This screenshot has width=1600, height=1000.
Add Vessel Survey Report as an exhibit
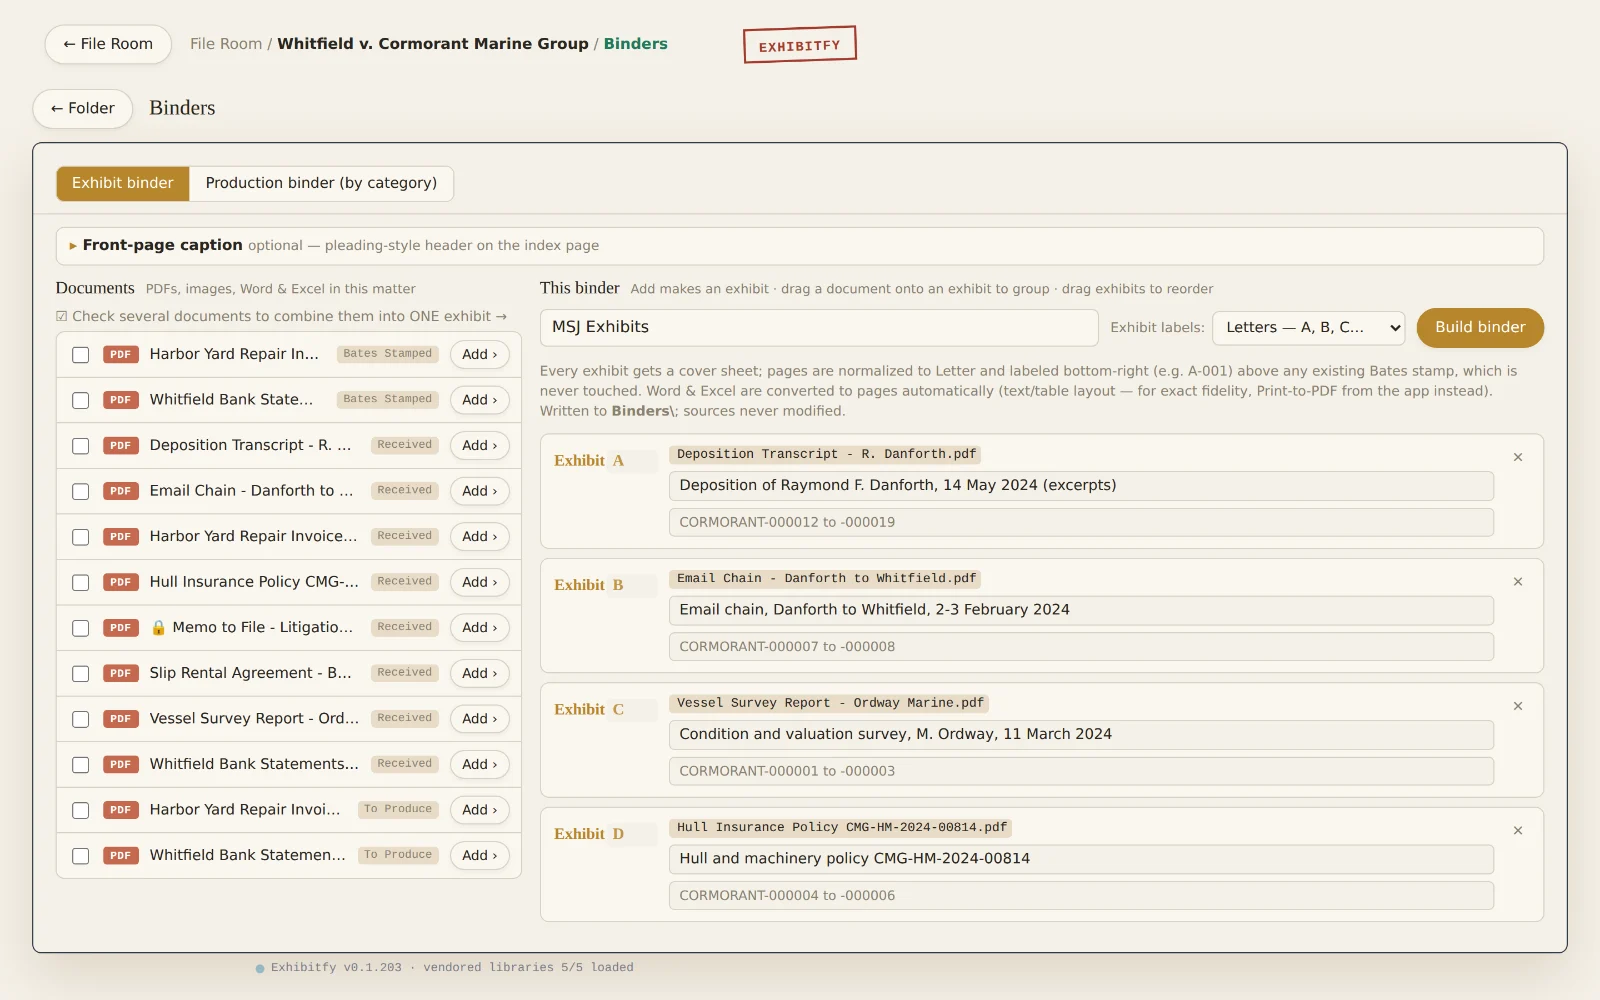point(479,719)
